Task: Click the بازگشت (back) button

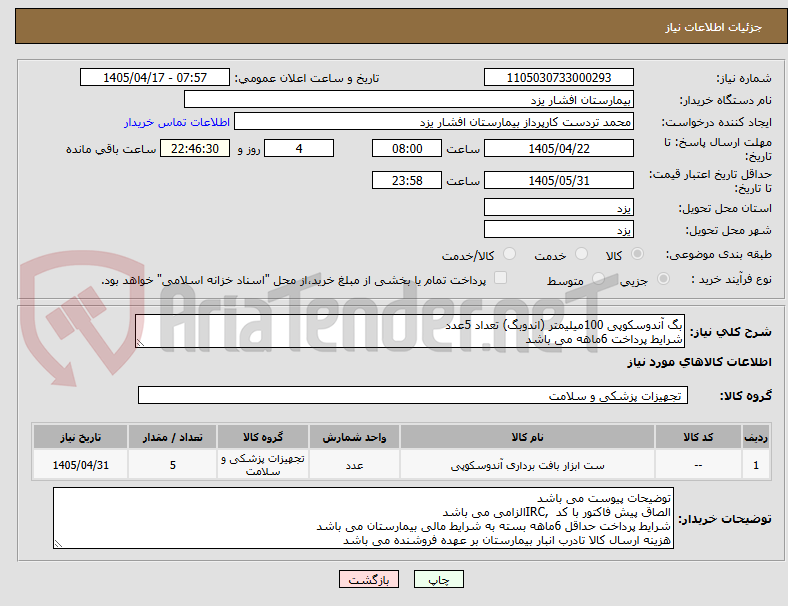Action: (x=369, y=579)
